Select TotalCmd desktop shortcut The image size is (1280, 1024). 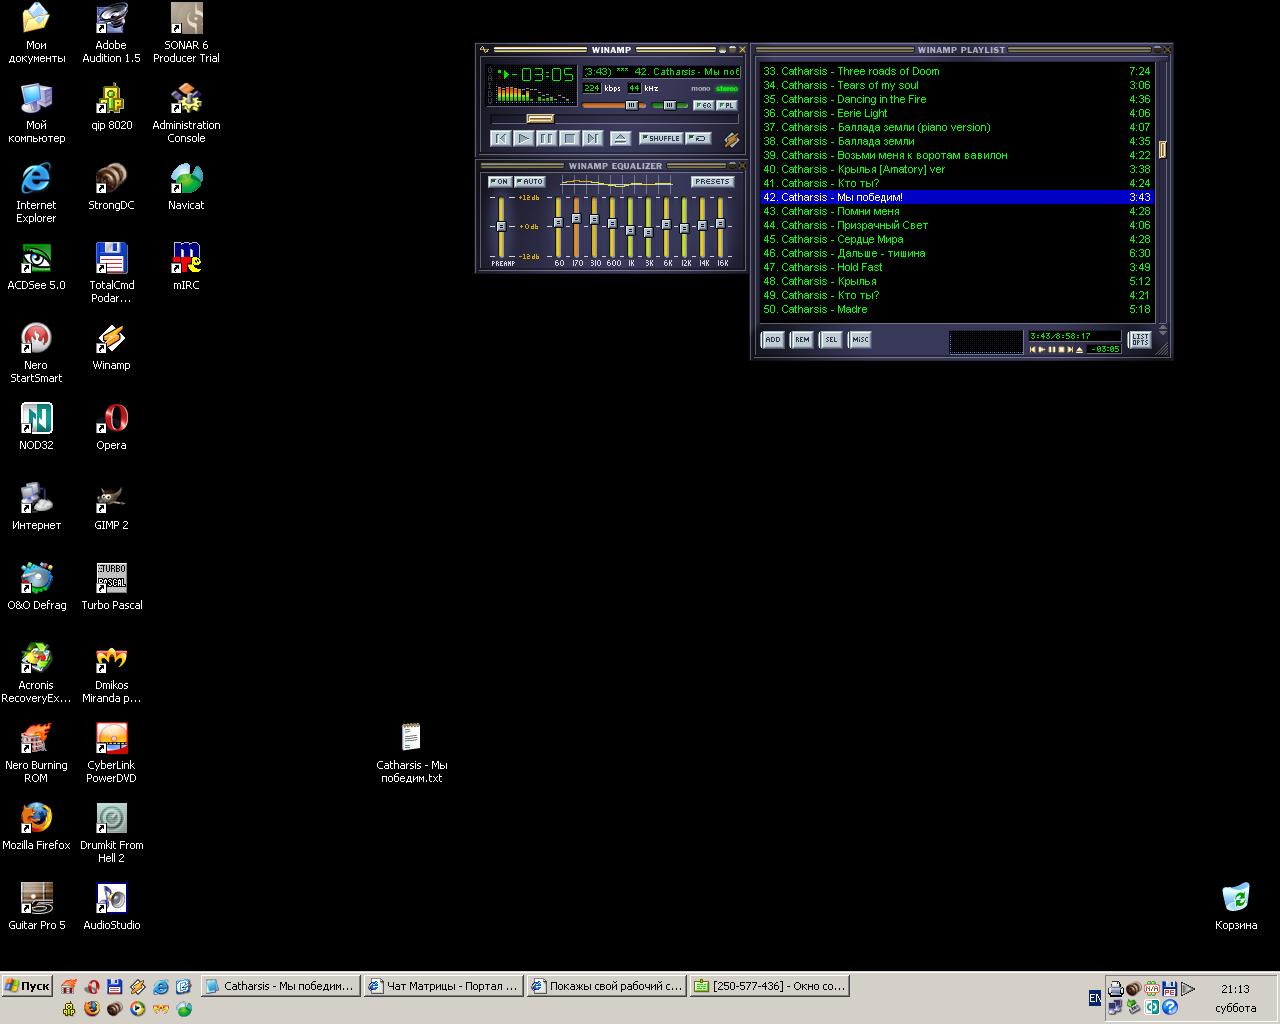click(111, 273)
